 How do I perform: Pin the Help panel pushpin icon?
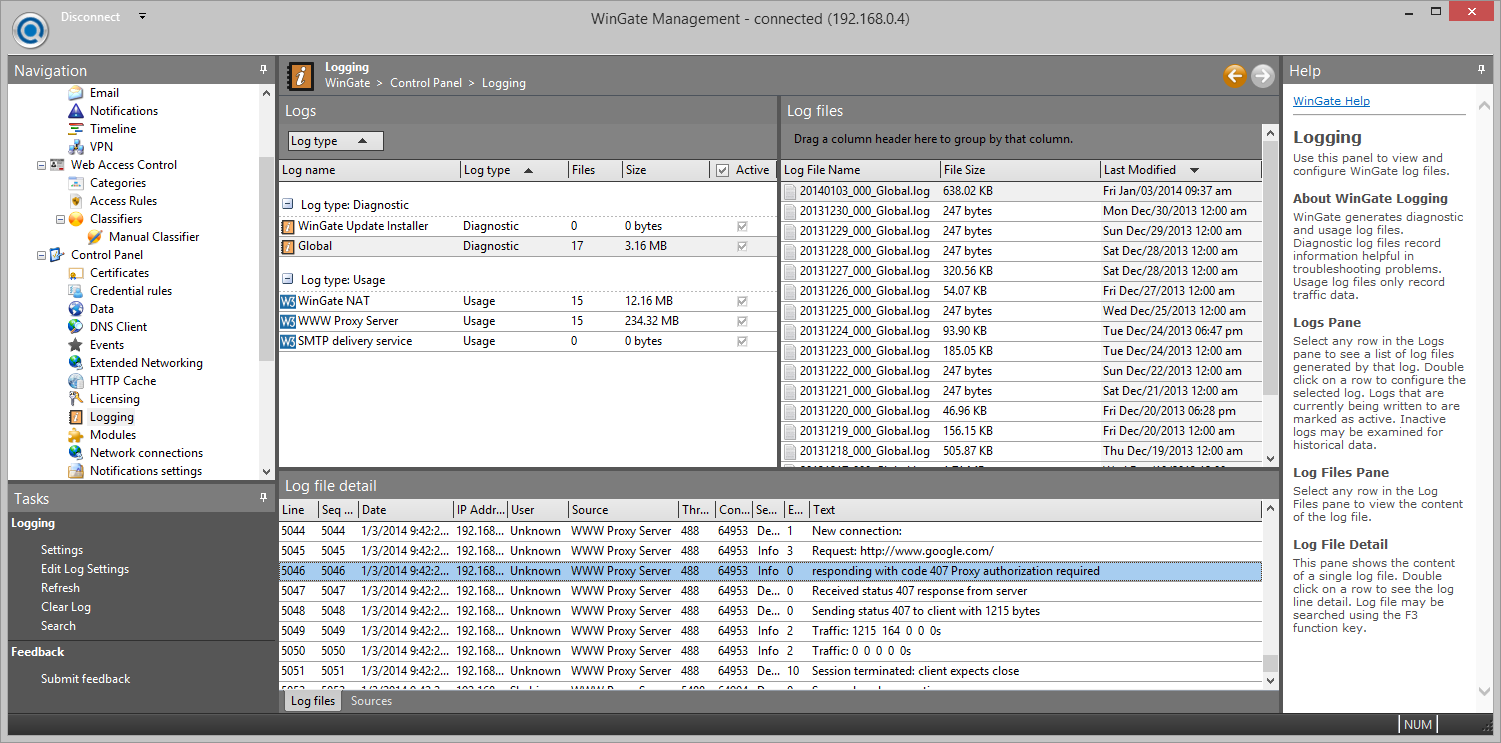pos(1482,70)
